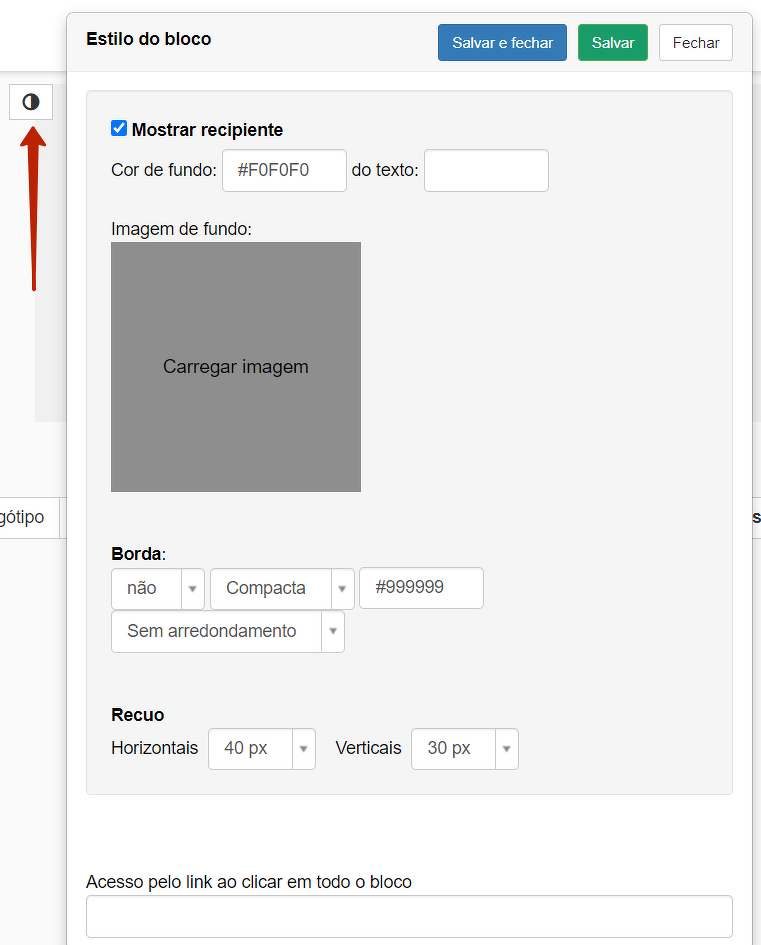This screenshot has height=945, width=761.
Task: Toggle the Mostrar recipiente checkbox
Action: click(119, 129)
